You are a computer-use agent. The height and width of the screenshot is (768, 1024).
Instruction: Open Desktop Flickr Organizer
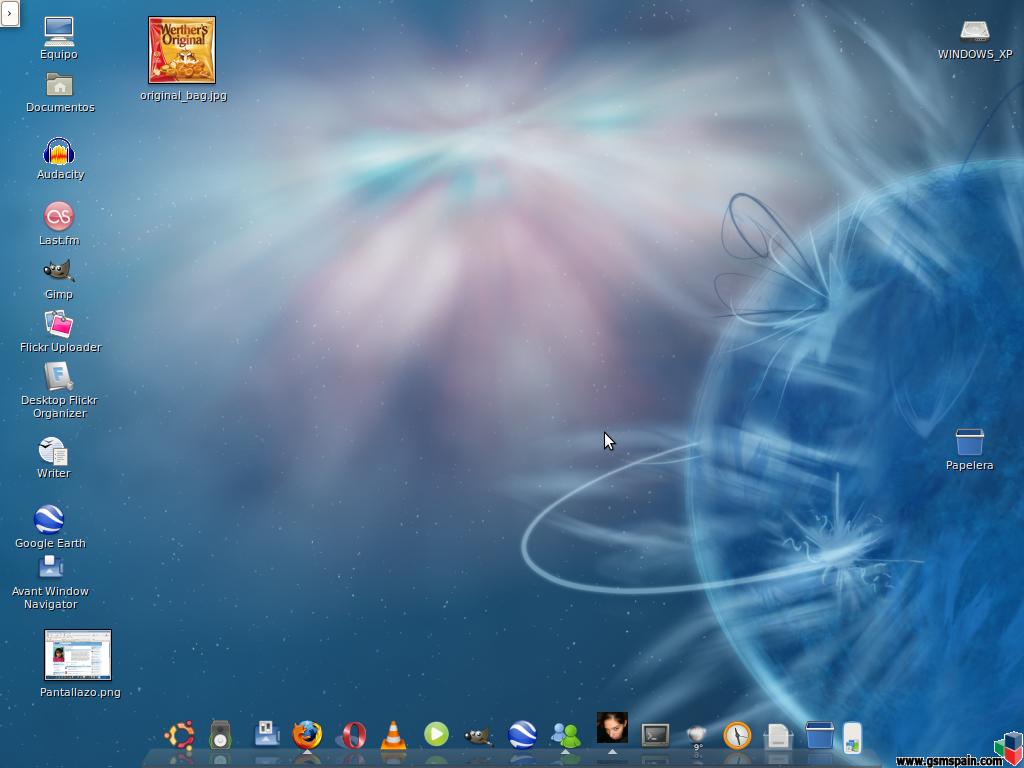coord(59,377)
